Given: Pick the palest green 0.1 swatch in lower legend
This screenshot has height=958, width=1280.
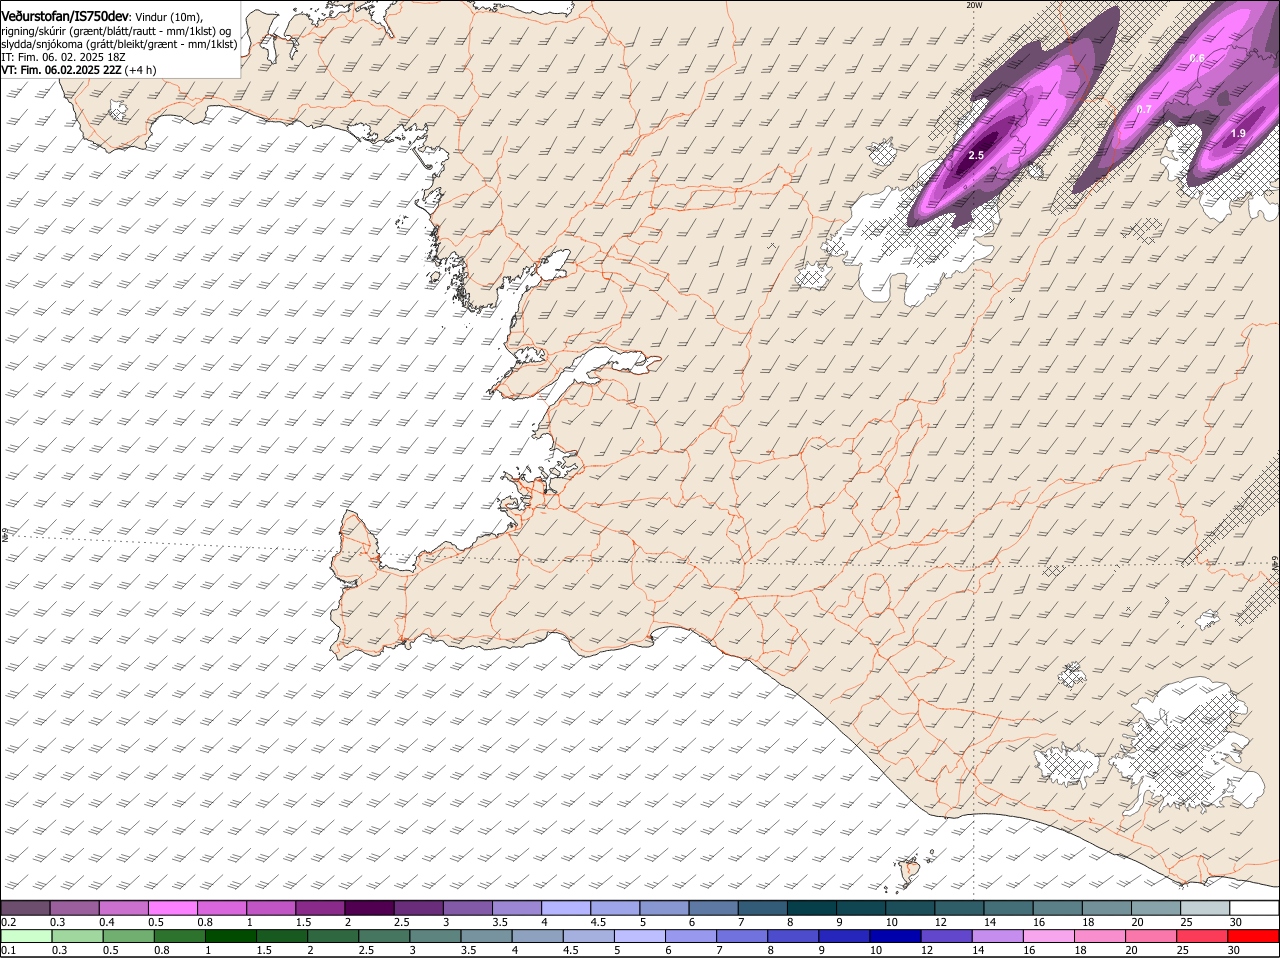Looking at the screenshot, I should [x=26, y=936].
